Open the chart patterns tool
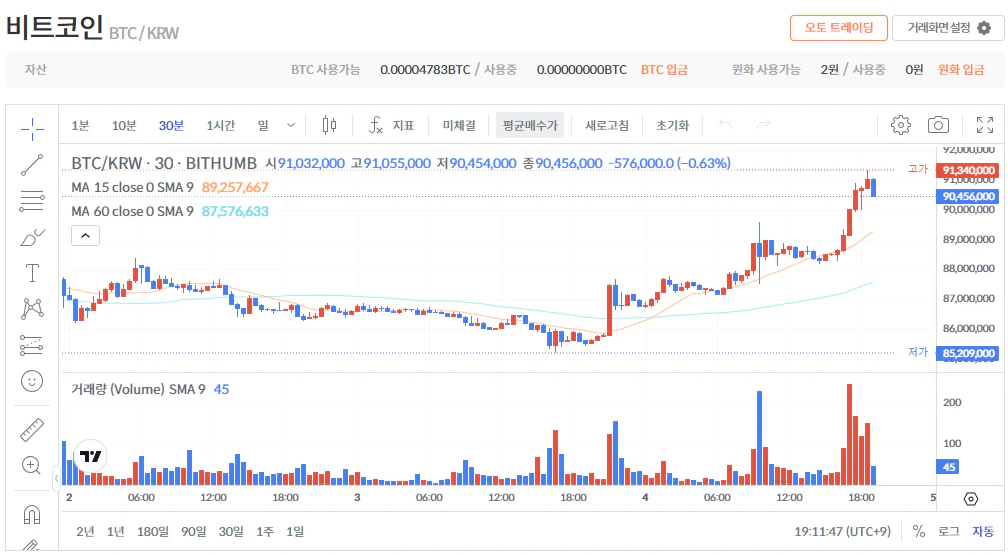Viewport: 1008px width, 555px height. [32, 309]
